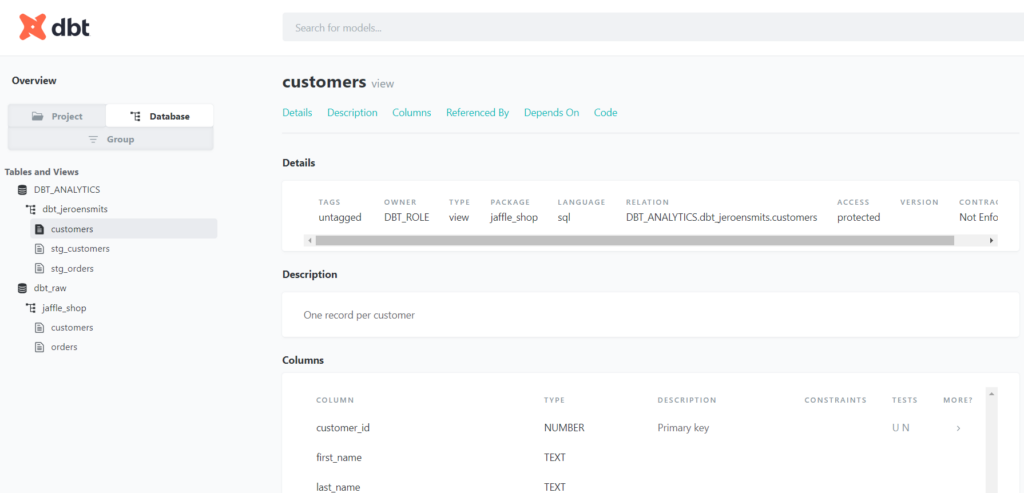
Task: Jump to the Depends On section link
Action: pyautogui.click(x=551, y=112)
